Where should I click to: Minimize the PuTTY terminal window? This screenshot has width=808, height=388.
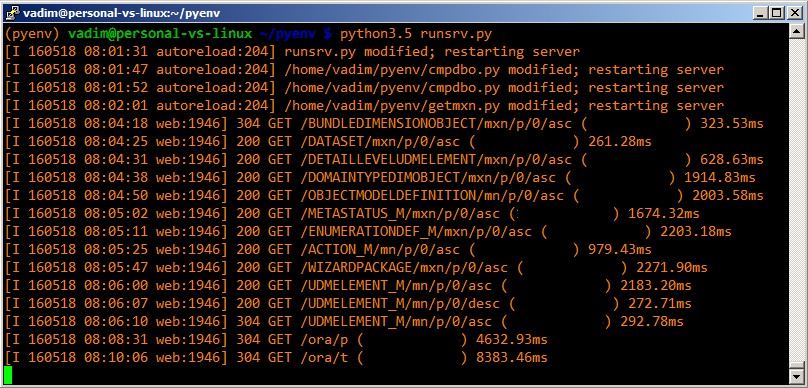coord(761,13)
